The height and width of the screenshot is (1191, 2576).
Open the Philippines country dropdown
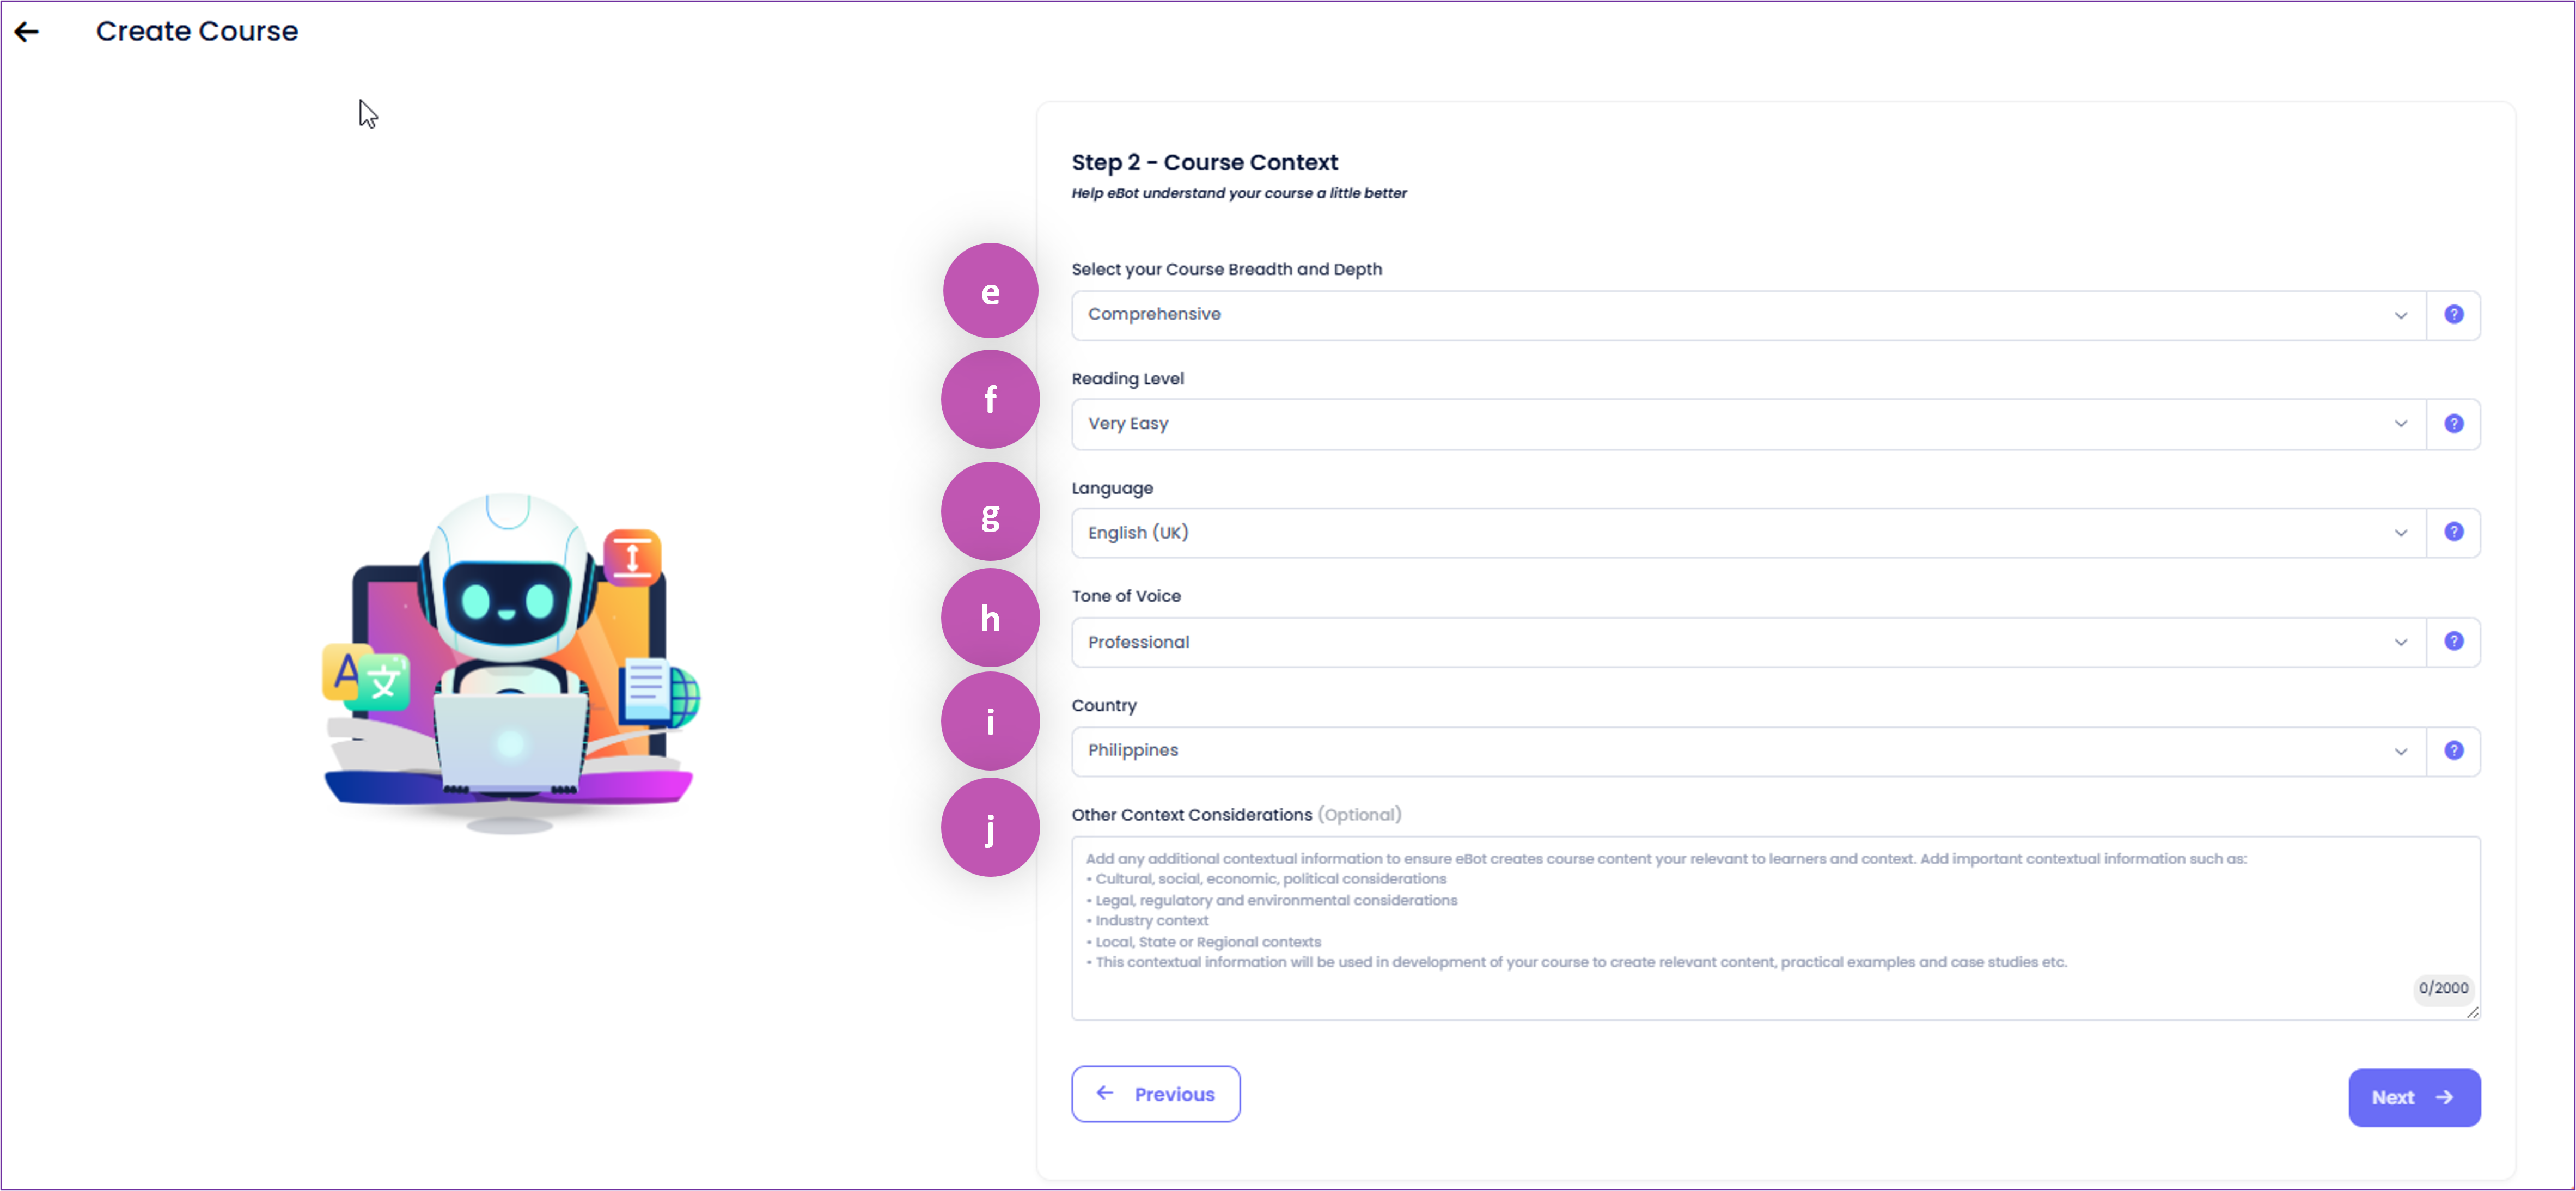[x=1749, y=751]
